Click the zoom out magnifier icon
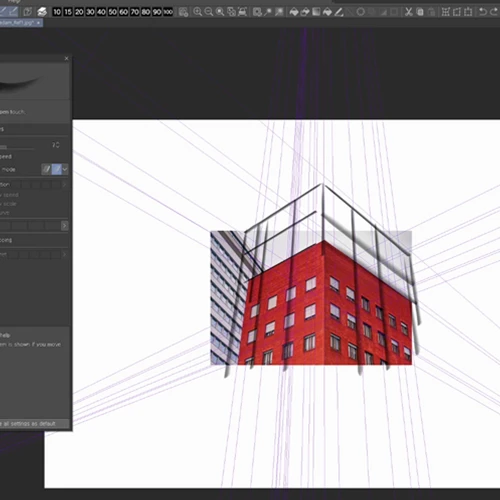The image size is (500, 500). [x=209, y=12]
